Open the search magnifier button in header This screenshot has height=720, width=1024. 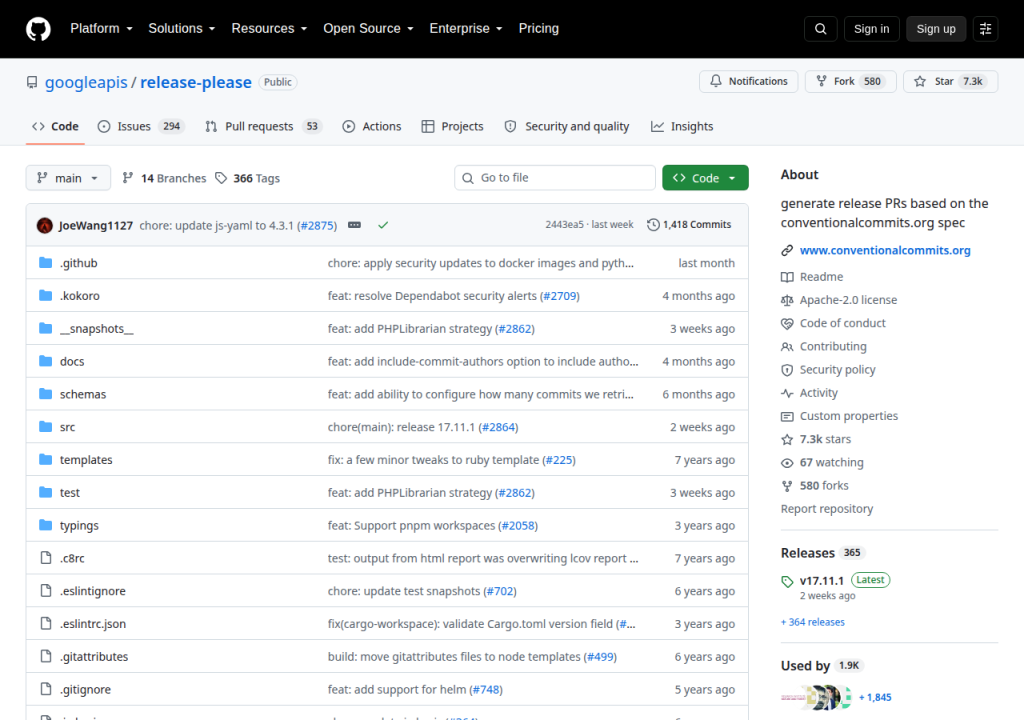[820, 29]
